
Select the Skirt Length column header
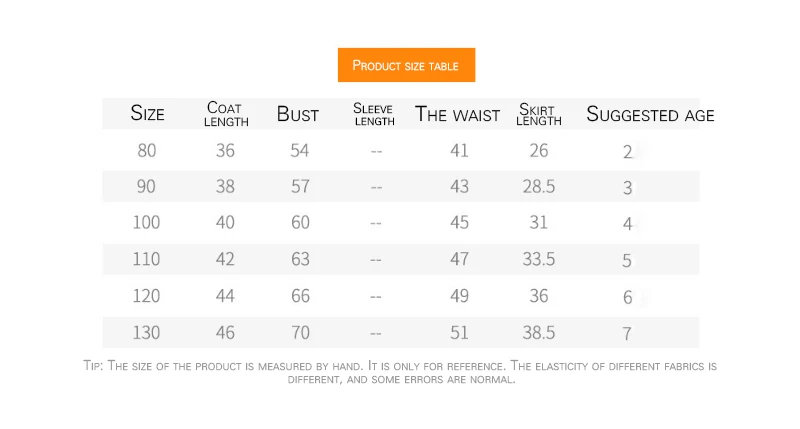(x=539, y=114)
